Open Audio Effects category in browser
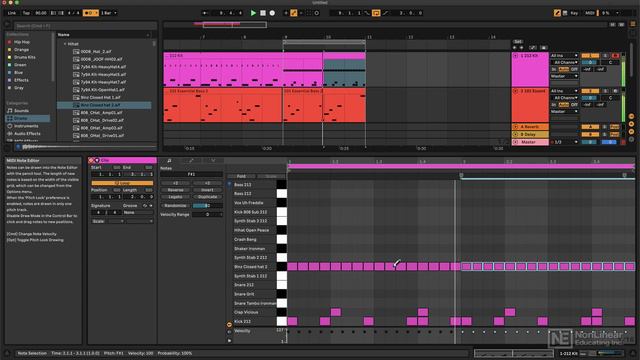This screenshot has height=360, width=640. coord(27,134)
